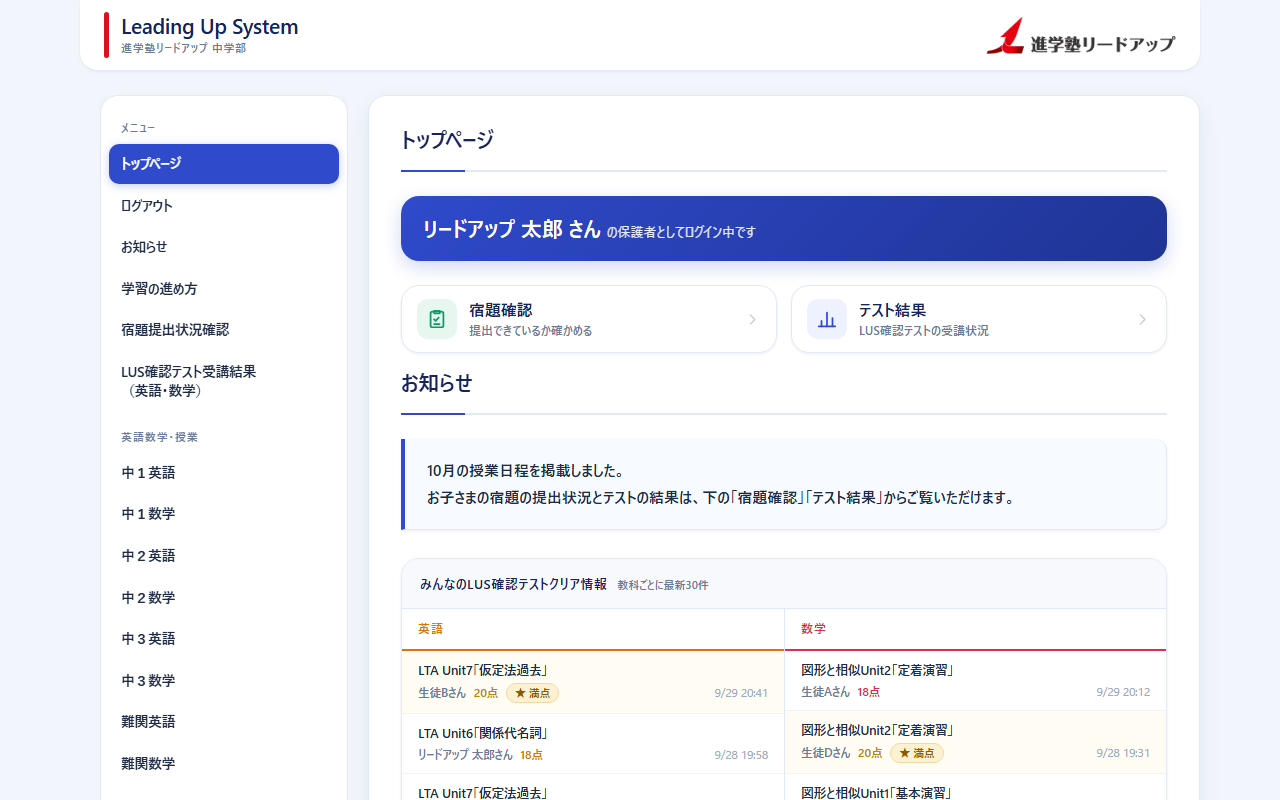Click LTA Unit6「関係代名詞」 entry
This screenshot has width=1280, height=800.
tap(593, 744)
